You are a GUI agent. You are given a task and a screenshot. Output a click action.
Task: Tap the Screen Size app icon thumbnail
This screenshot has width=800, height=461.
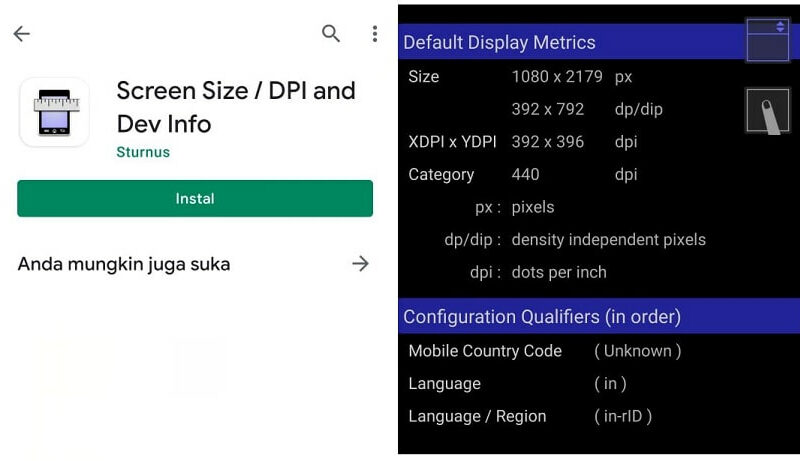[x=55, y=112]
